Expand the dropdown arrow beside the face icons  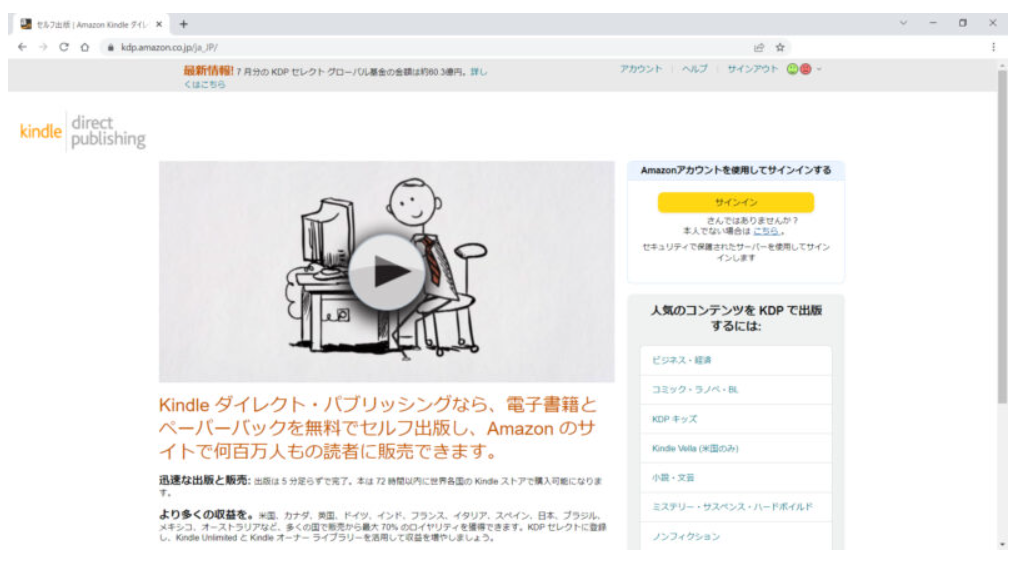pos(819,69)
